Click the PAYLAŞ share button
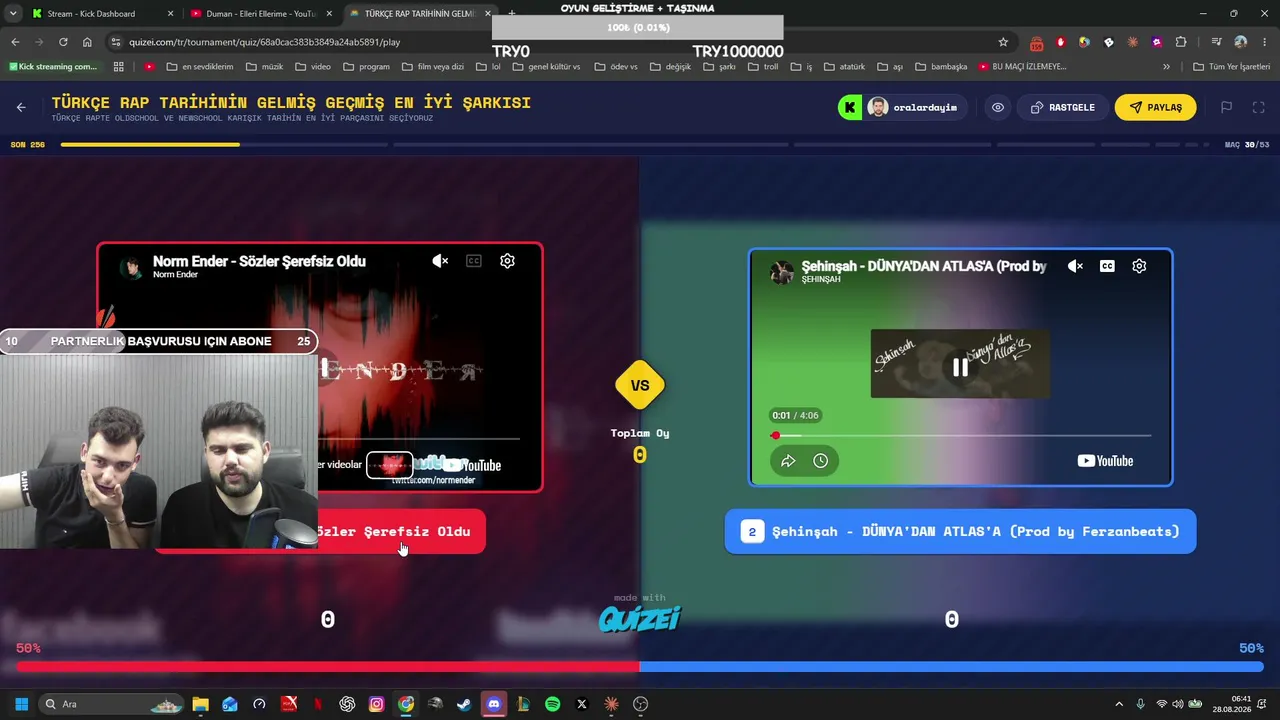This screenshot has height=720, width=1280. coord(1155,107)
